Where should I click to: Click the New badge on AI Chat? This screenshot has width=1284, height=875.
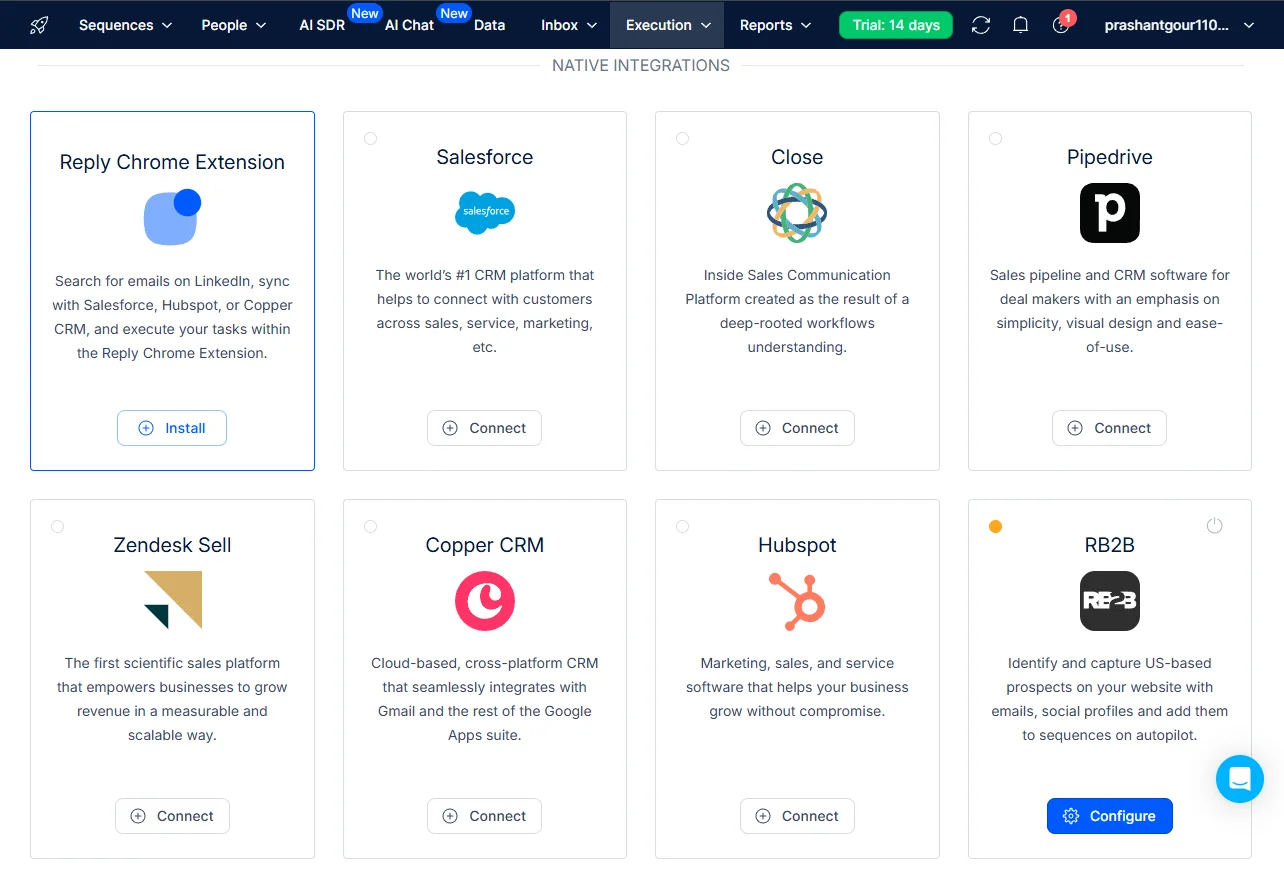tap(454, 14)
